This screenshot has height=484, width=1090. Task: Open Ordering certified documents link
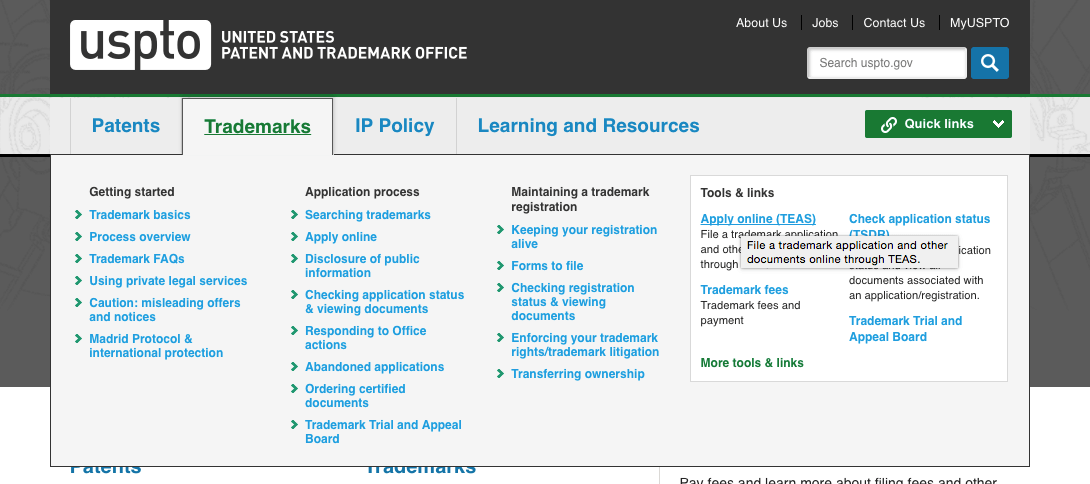click(355, 396)
